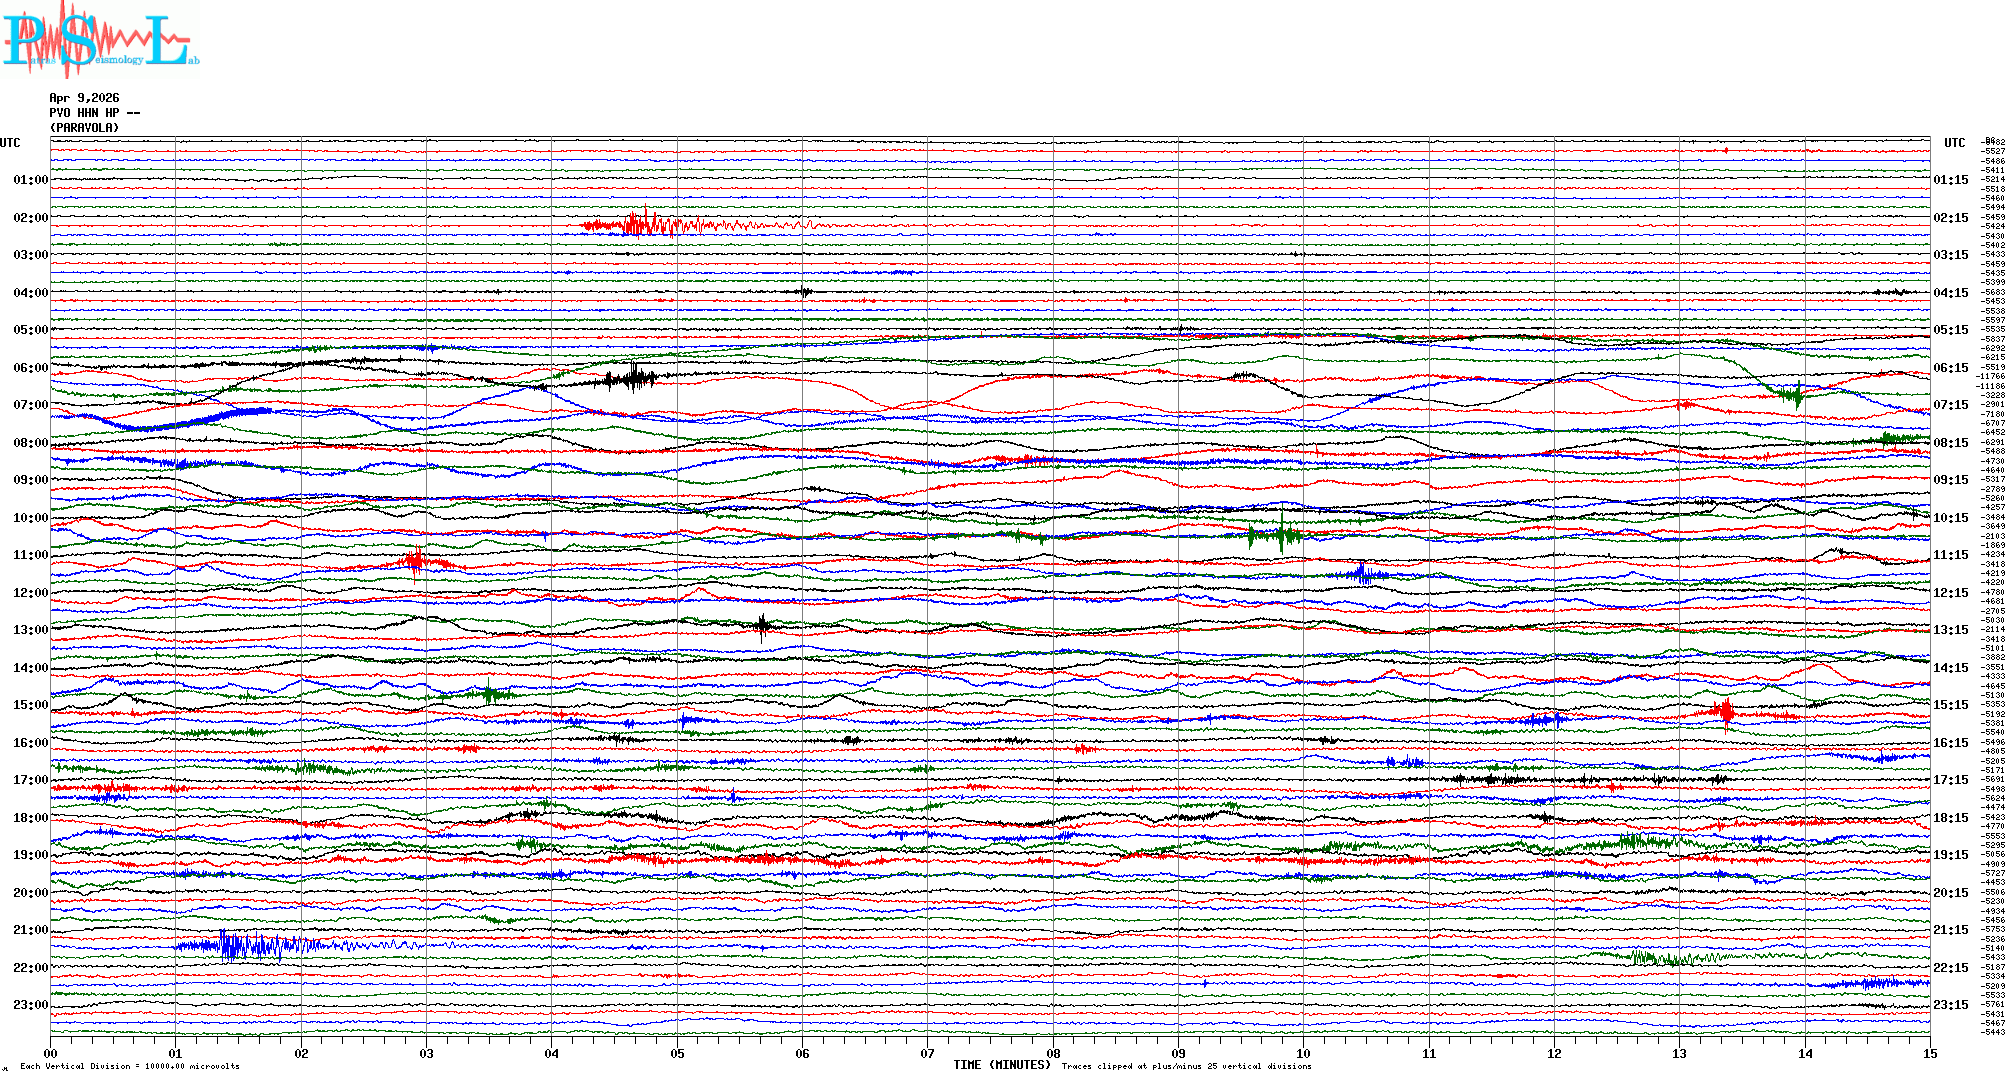Click the 'PVO HHN HP --' station label
Screen dimensions: 2010x1080
pyautogui.click(x=94, y=113)
